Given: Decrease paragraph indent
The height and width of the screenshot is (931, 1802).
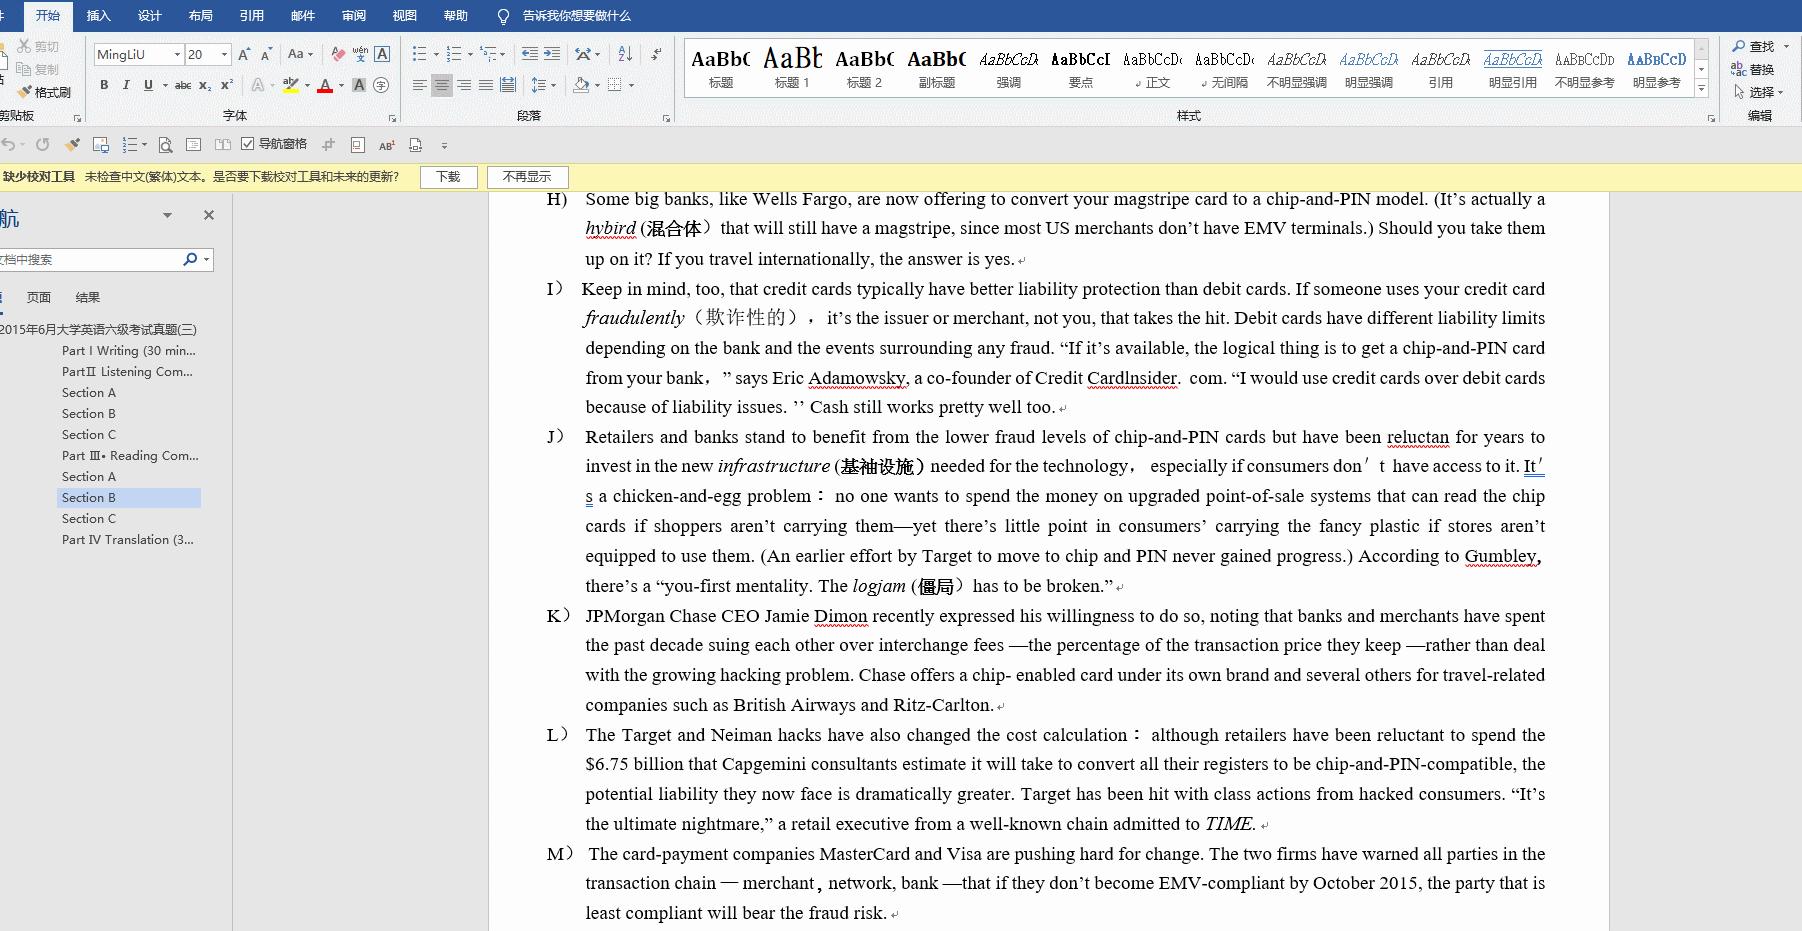Looking at the screenshot, I should click(x=530, y=55).
